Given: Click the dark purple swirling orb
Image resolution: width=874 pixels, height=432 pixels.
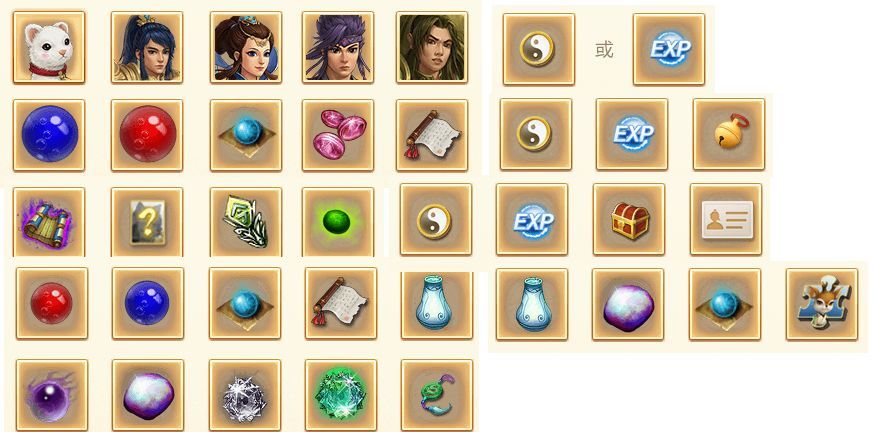Looking at the screenshot, I should tap(52, 395).
